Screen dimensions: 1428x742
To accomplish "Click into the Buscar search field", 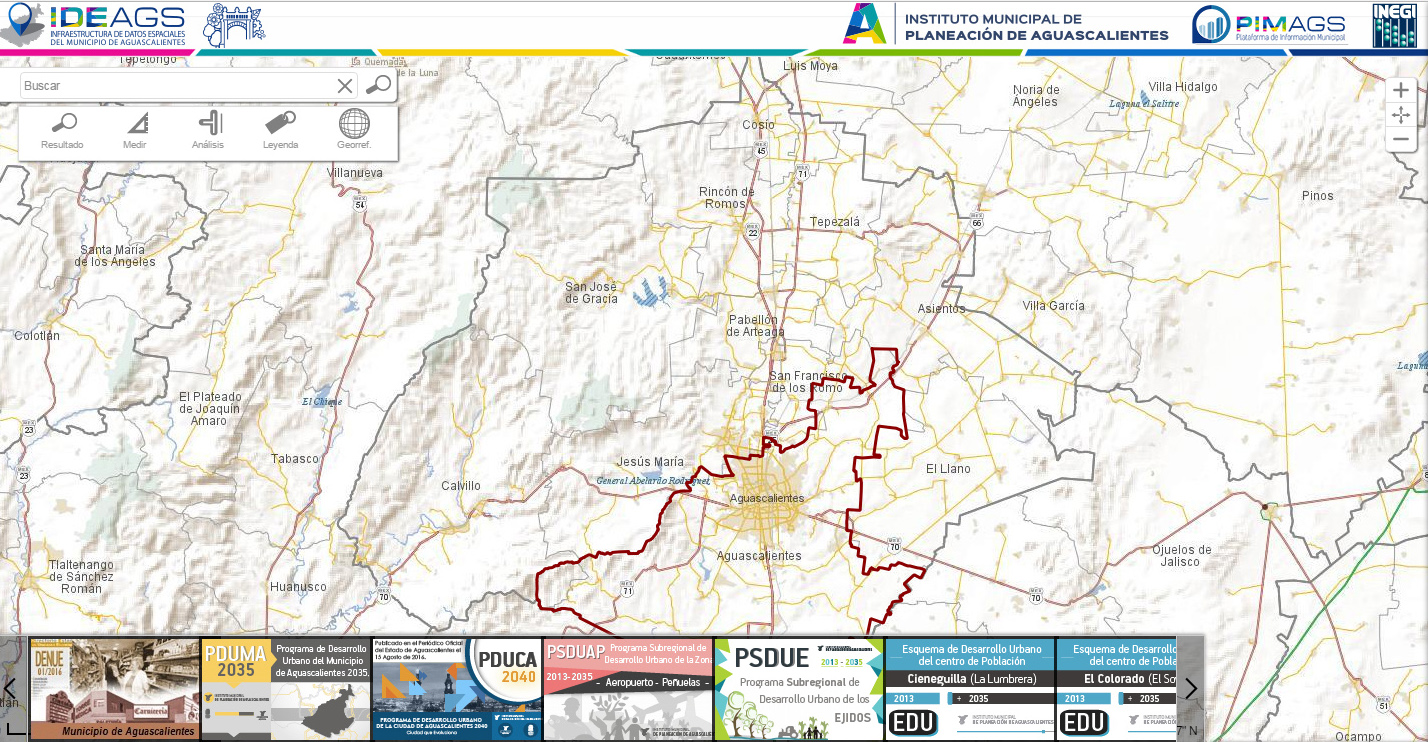I will tap(175, 86).
